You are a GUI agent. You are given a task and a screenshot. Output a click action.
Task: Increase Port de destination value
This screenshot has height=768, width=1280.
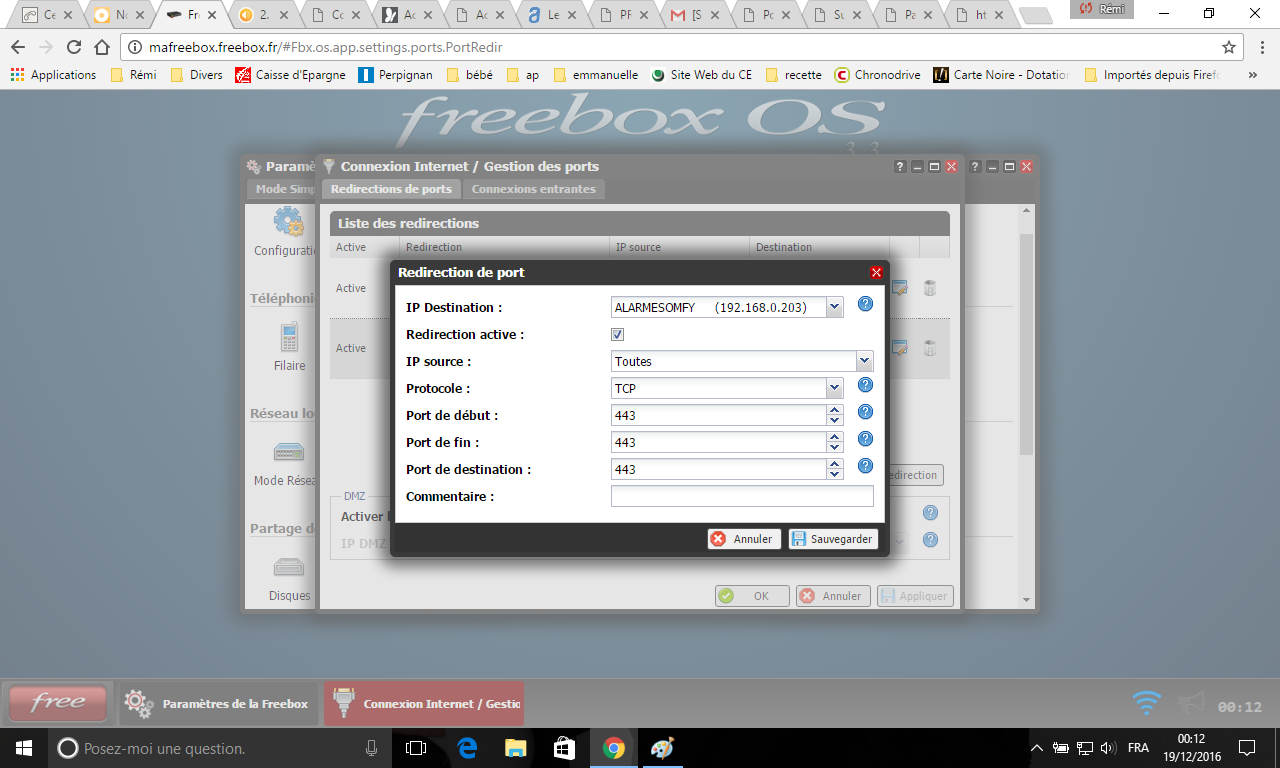835,464
